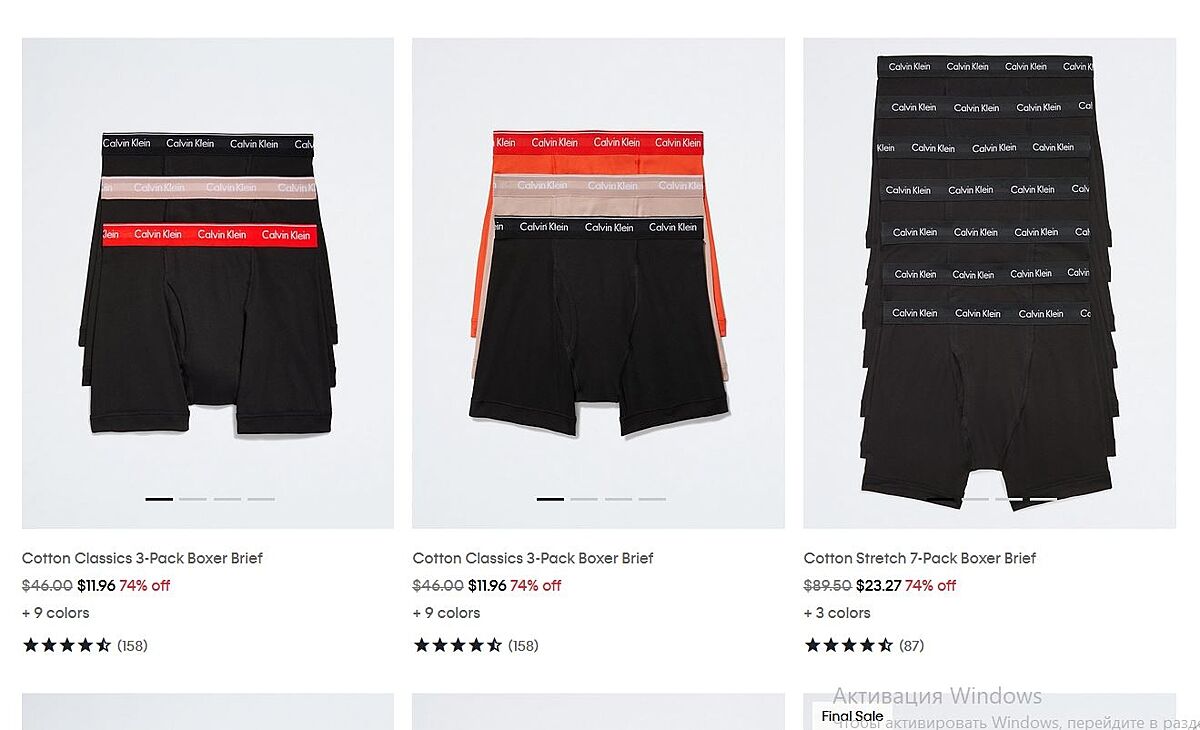Open the black-red waistband 3-pack product image

(x=208, y=283)
